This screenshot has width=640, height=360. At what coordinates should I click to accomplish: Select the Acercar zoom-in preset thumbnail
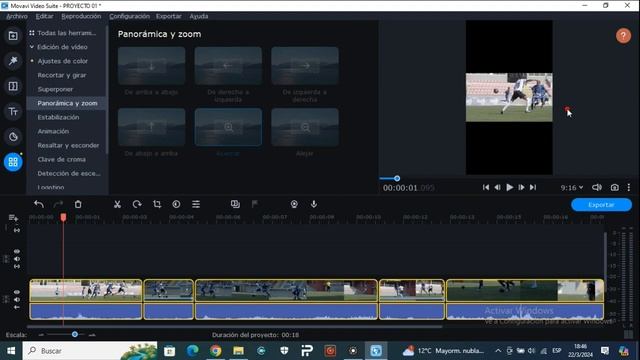click(x=228, y=127)
